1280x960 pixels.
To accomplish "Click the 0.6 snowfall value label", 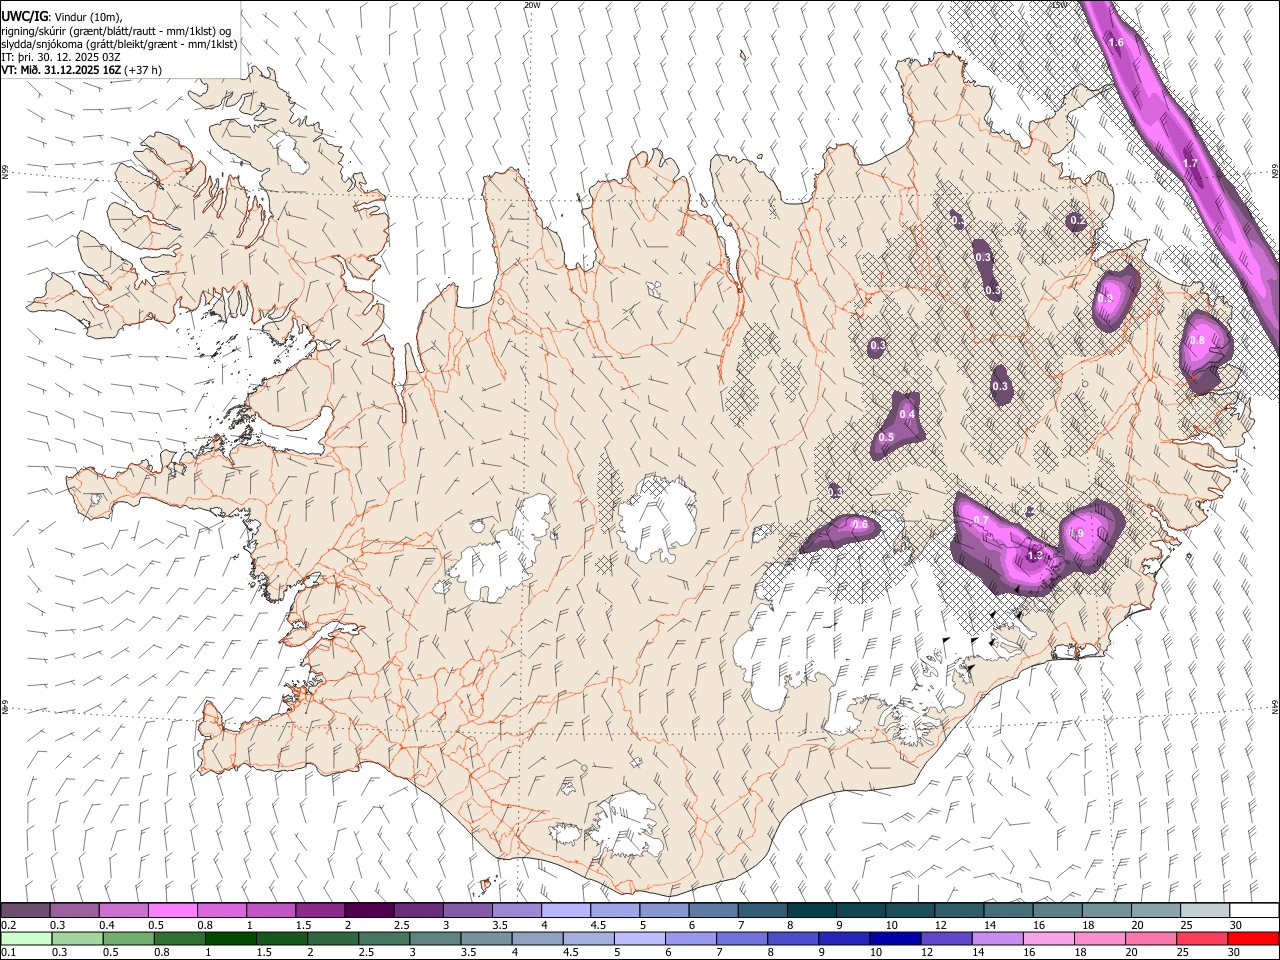I will pyautogui.click(x=860, y=524).
